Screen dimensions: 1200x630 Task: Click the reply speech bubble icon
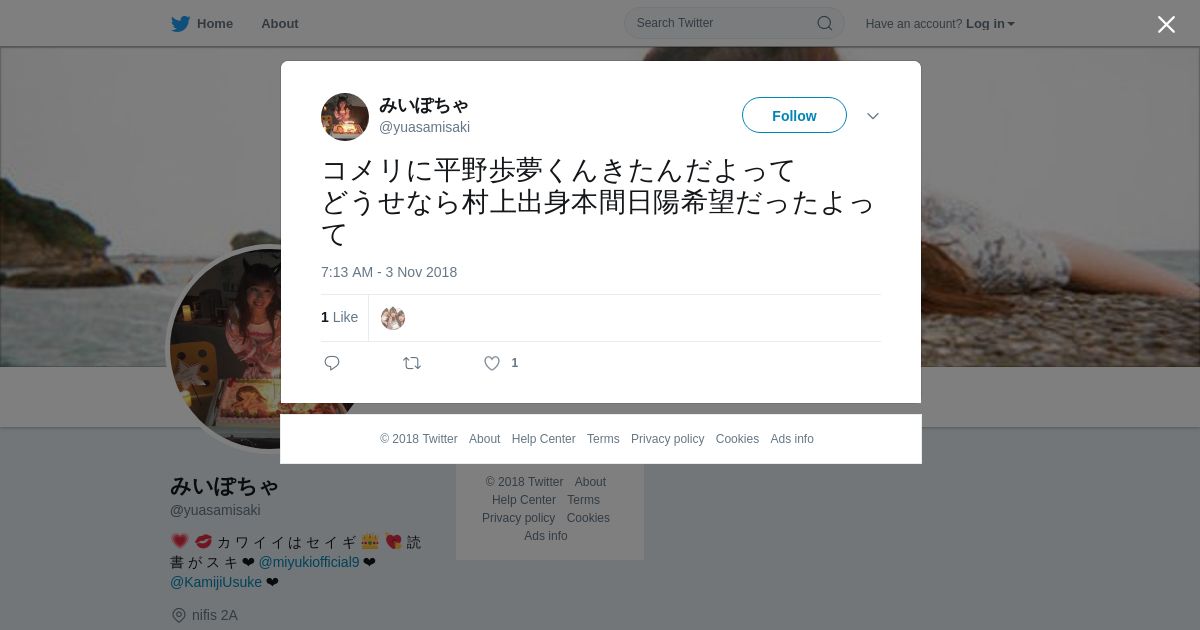tap(332, 363)
